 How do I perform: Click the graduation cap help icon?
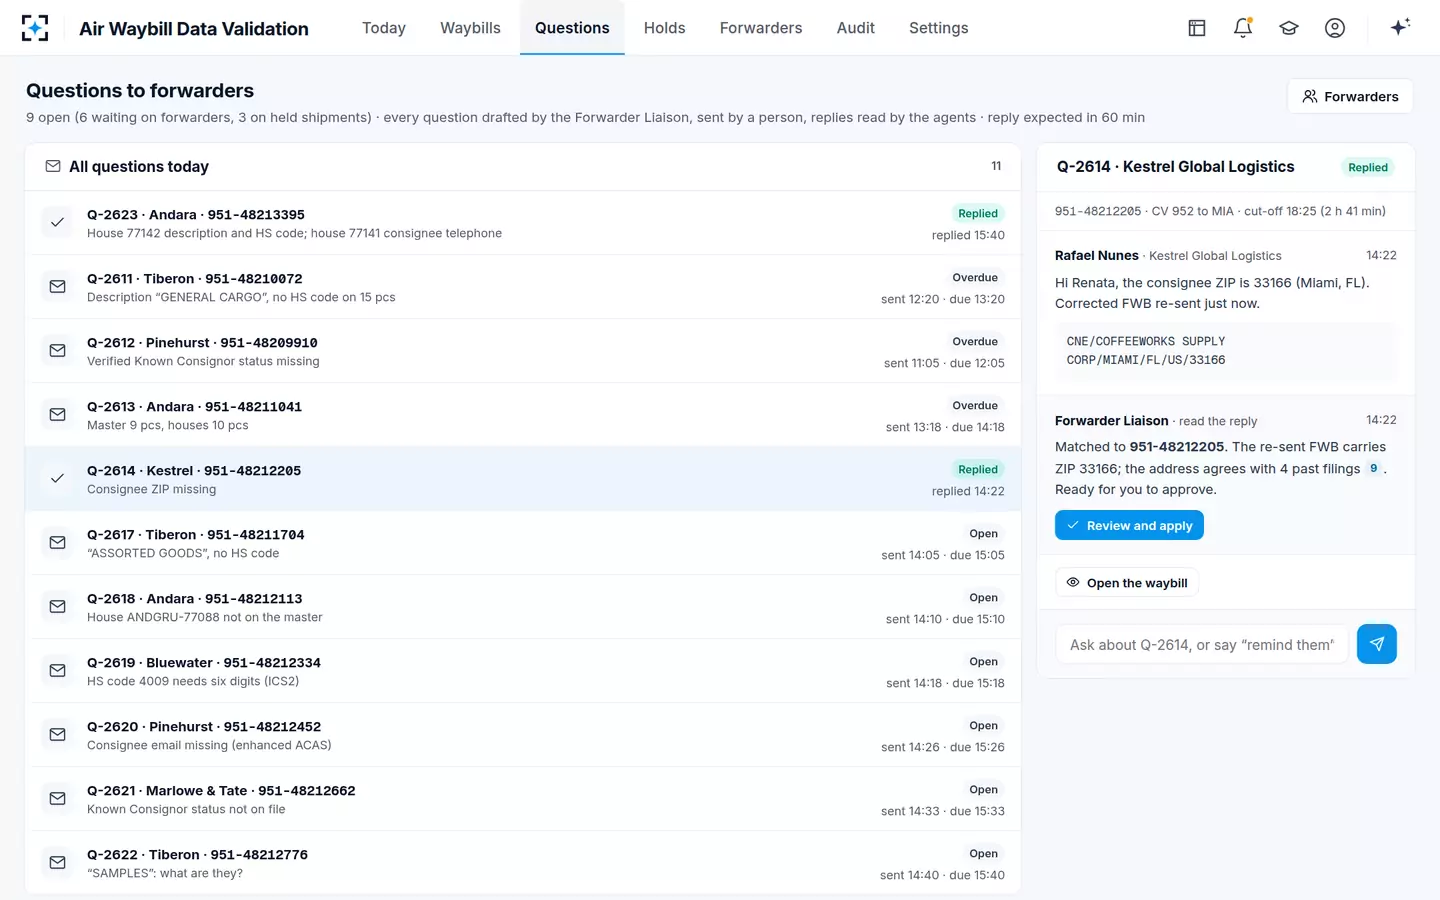(1289, 28)
